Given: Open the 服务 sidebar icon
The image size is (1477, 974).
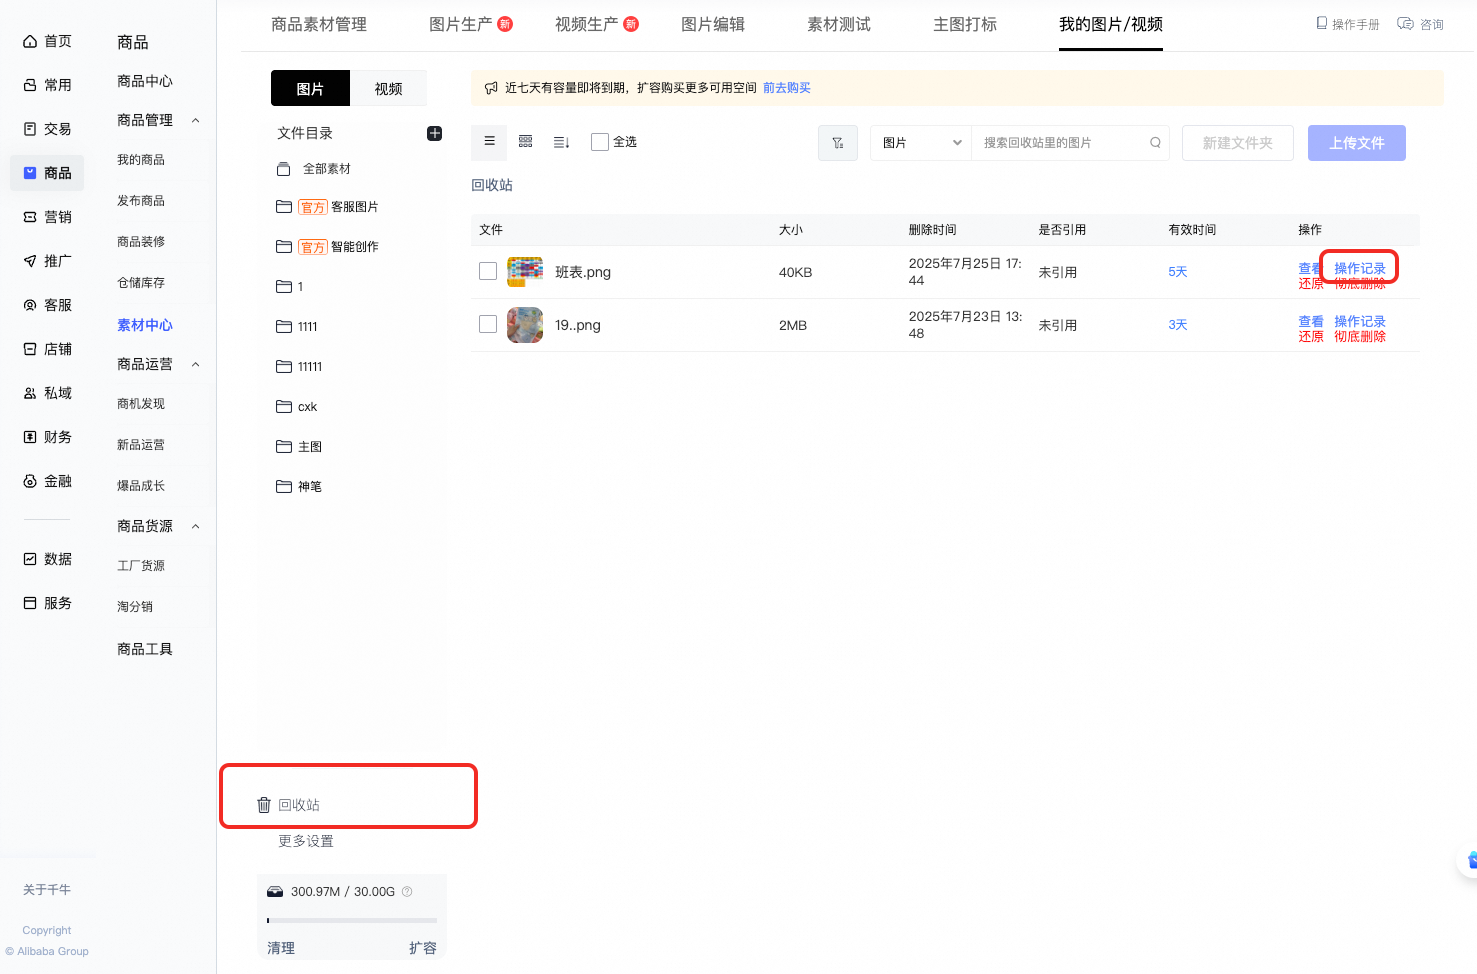Looking at the screenshot, I should tap(30, 603).
